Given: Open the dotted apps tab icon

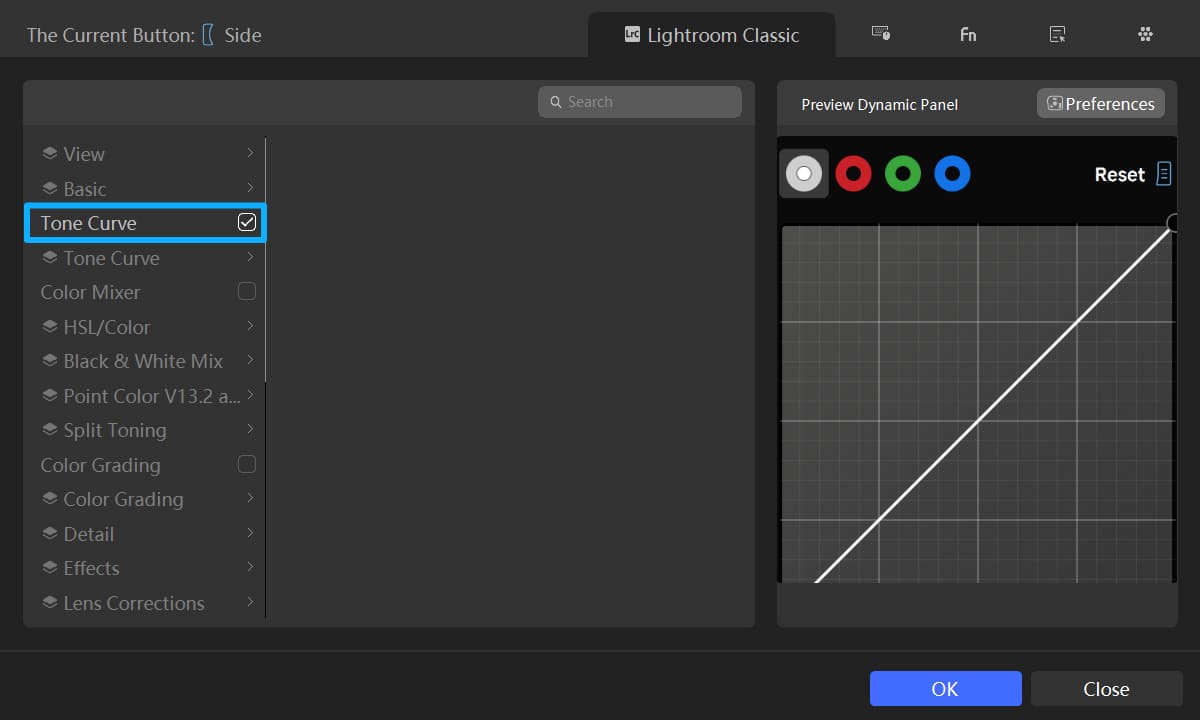Looking at the screenshot, I should (x=1146, y=34).
